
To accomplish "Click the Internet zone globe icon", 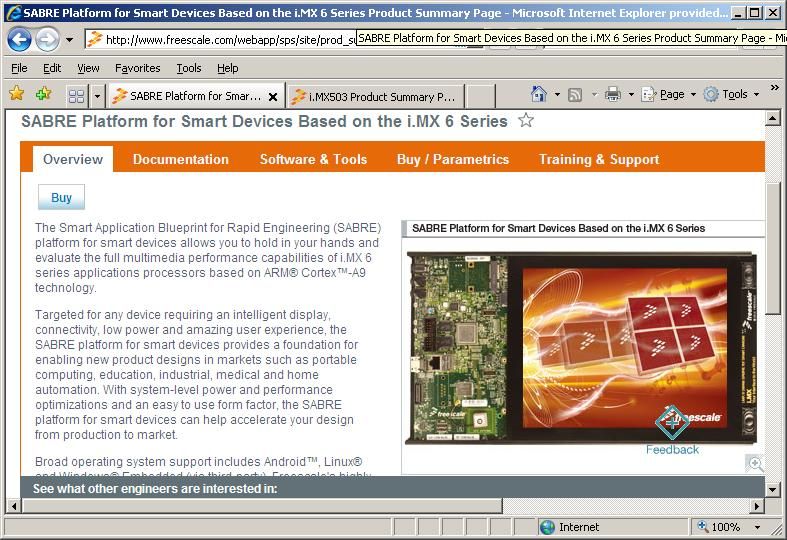I will pyautogui.click(x=547, y=527).
